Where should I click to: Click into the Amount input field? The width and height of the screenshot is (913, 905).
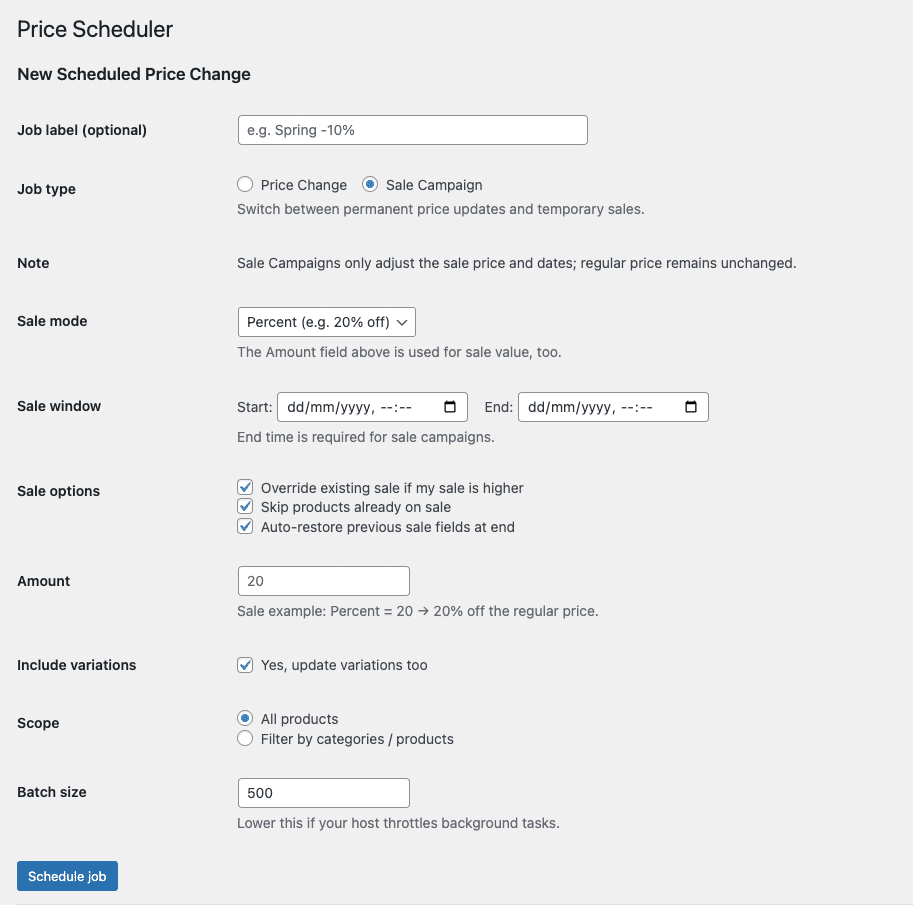coord(324,581)
